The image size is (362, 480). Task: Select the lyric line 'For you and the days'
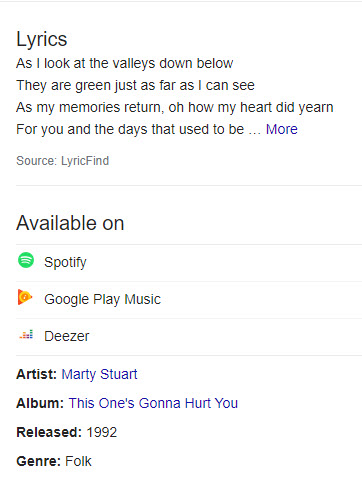[x=139, y=129]
